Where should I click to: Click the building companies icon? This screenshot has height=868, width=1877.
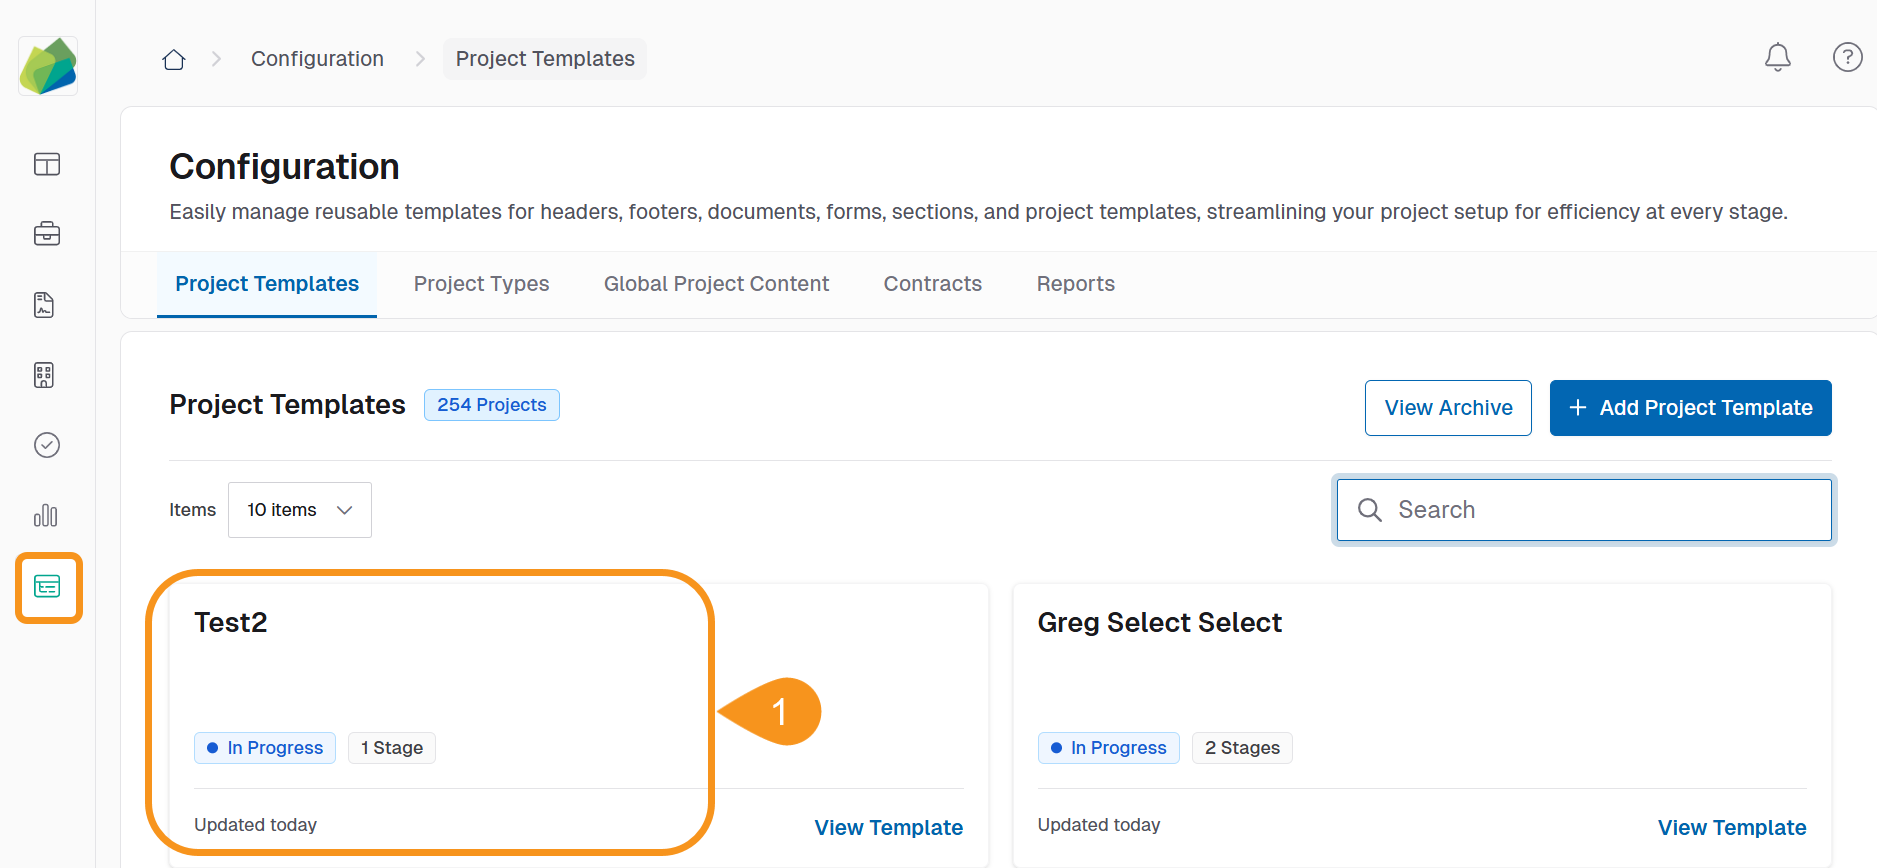pyautogui.click(x=44, y=375)
